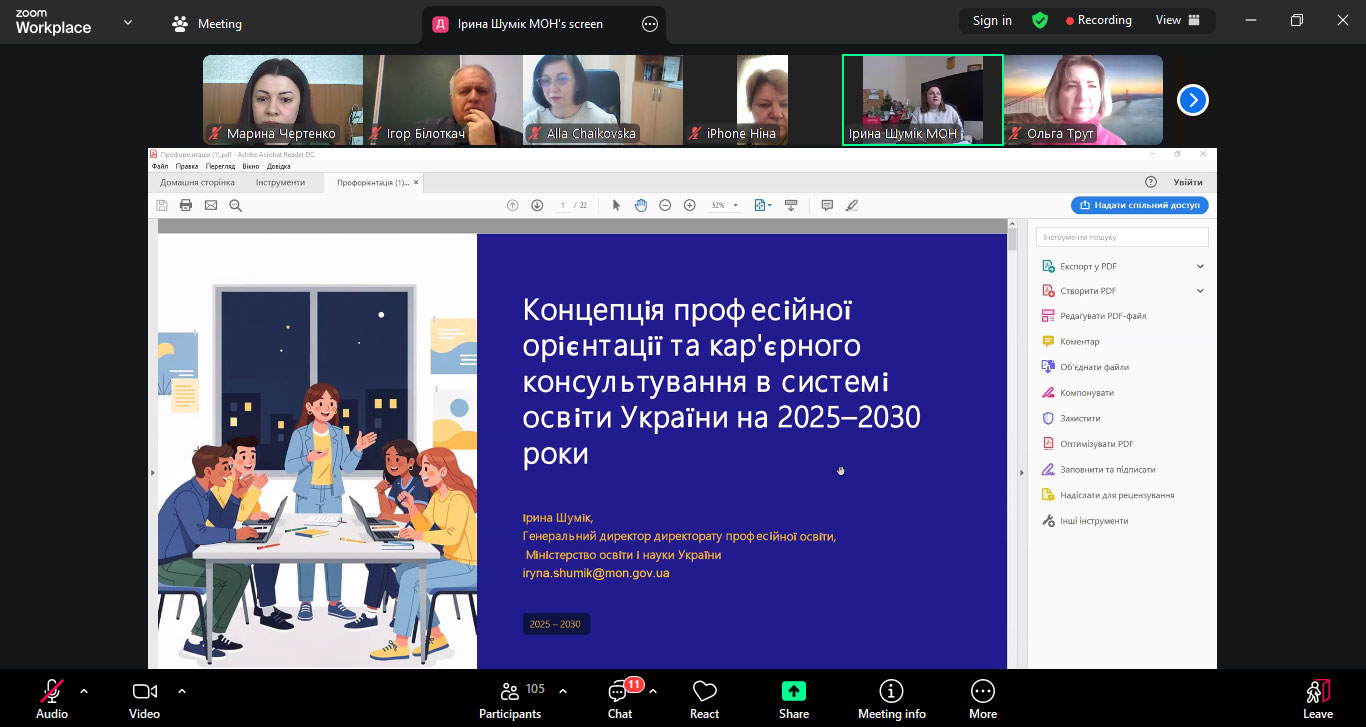Open the View layout menu
This screenshot has width=1366, height=727.
tap(1177, 21)
